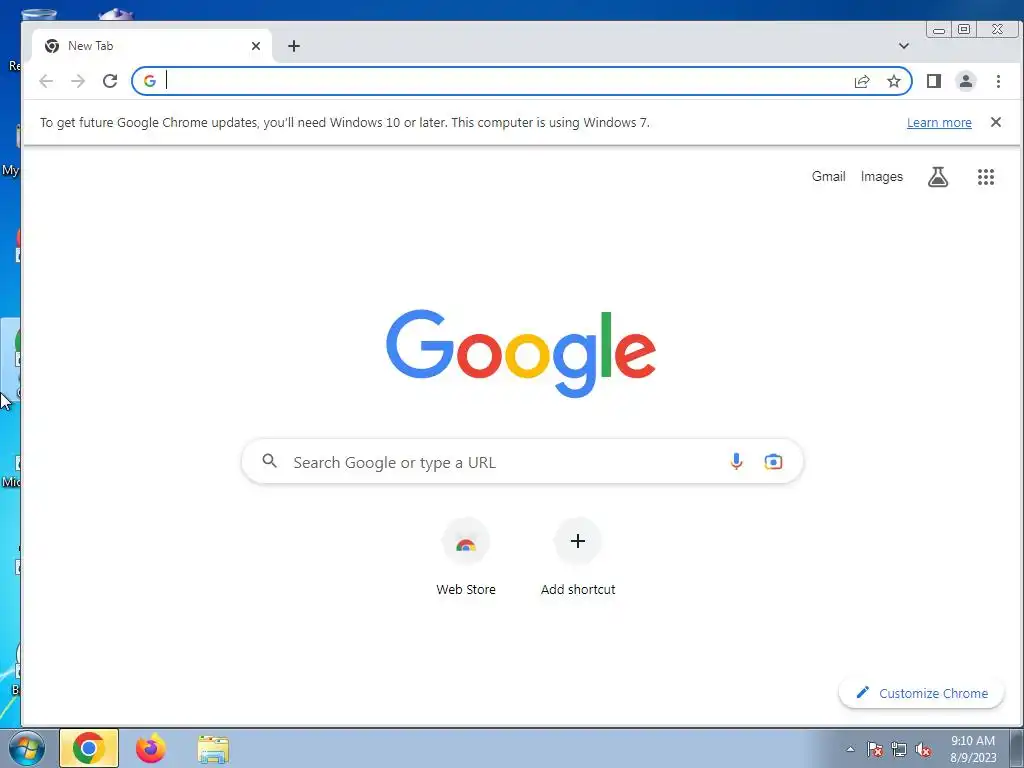Screen dimensions: 1024x768
Task: Click the back navigation arrow
Action: pyautogui.click(x=46, y=81)
